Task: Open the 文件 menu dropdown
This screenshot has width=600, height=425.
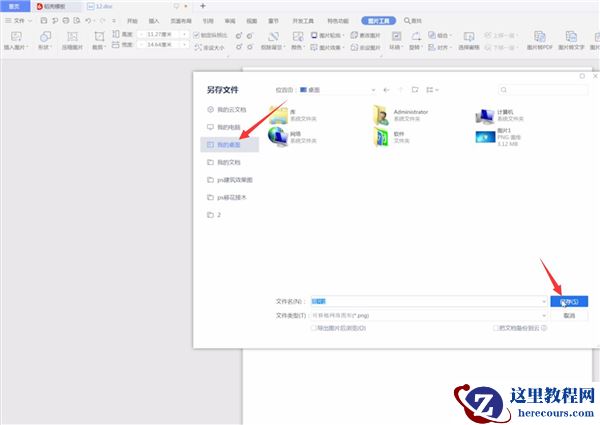Action: click(x=18, y=21)
